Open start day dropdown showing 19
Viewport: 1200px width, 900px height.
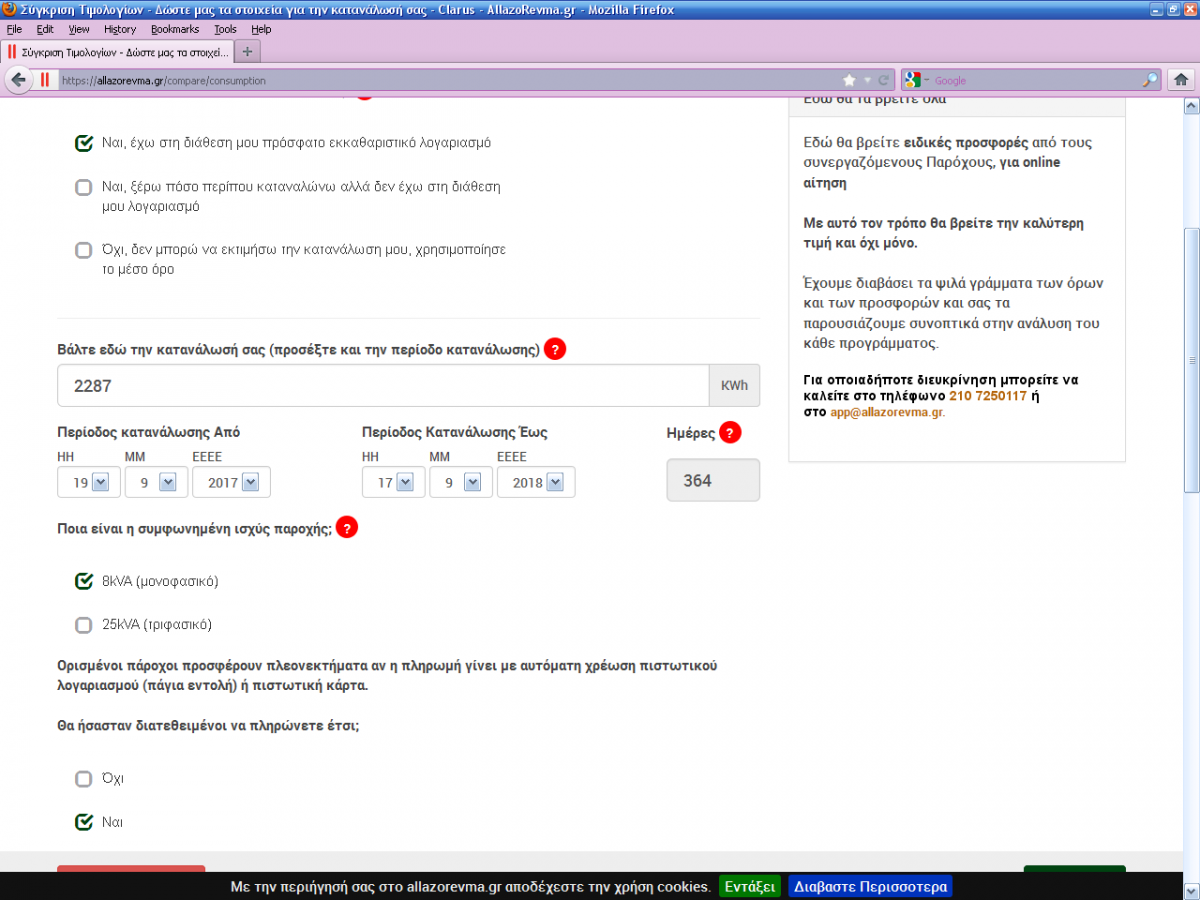coord(89,482)
